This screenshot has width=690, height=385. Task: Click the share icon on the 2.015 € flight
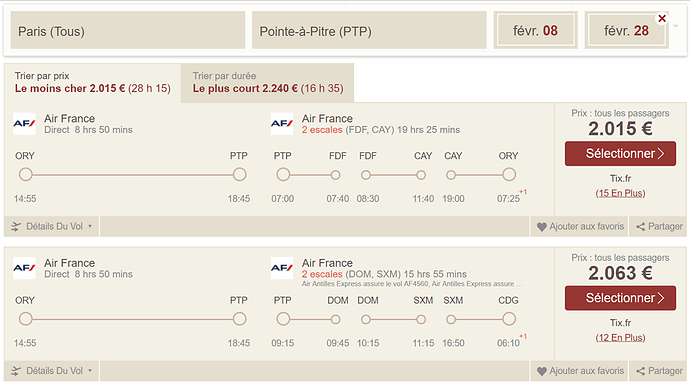[641, 227]
